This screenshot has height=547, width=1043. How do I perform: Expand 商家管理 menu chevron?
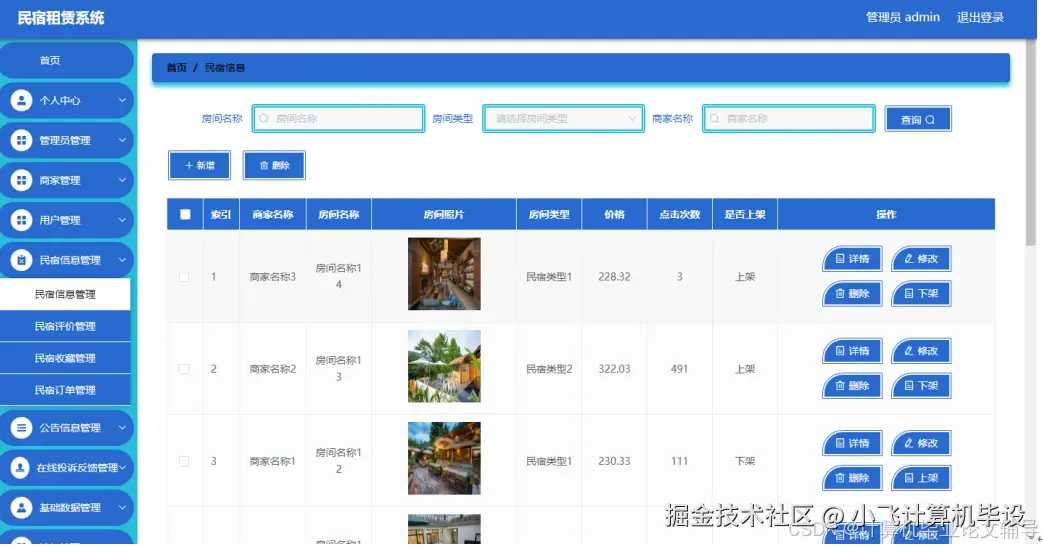pyautogui.click(x=122, y=180)
